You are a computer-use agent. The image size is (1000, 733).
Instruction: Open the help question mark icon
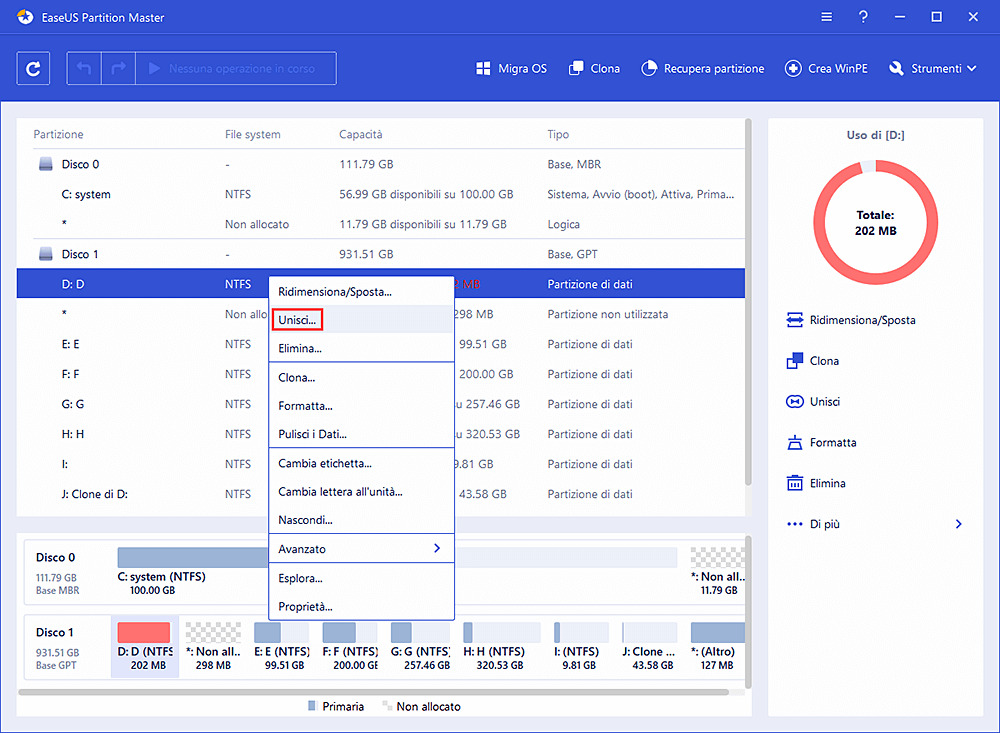coord(863,16)
